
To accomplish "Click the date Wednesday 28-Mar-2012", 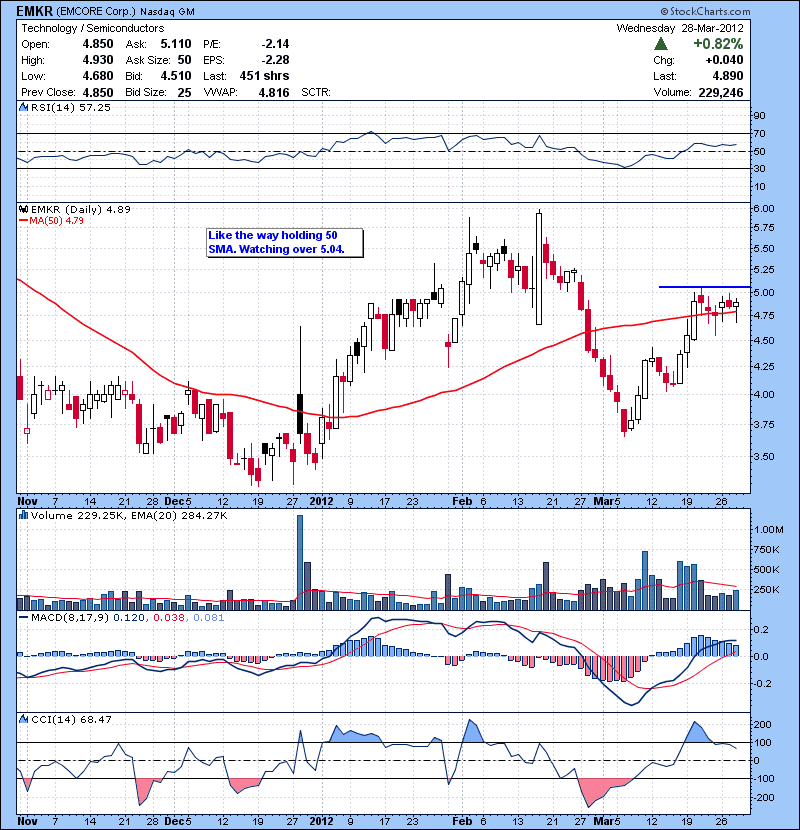I will 680,28.
